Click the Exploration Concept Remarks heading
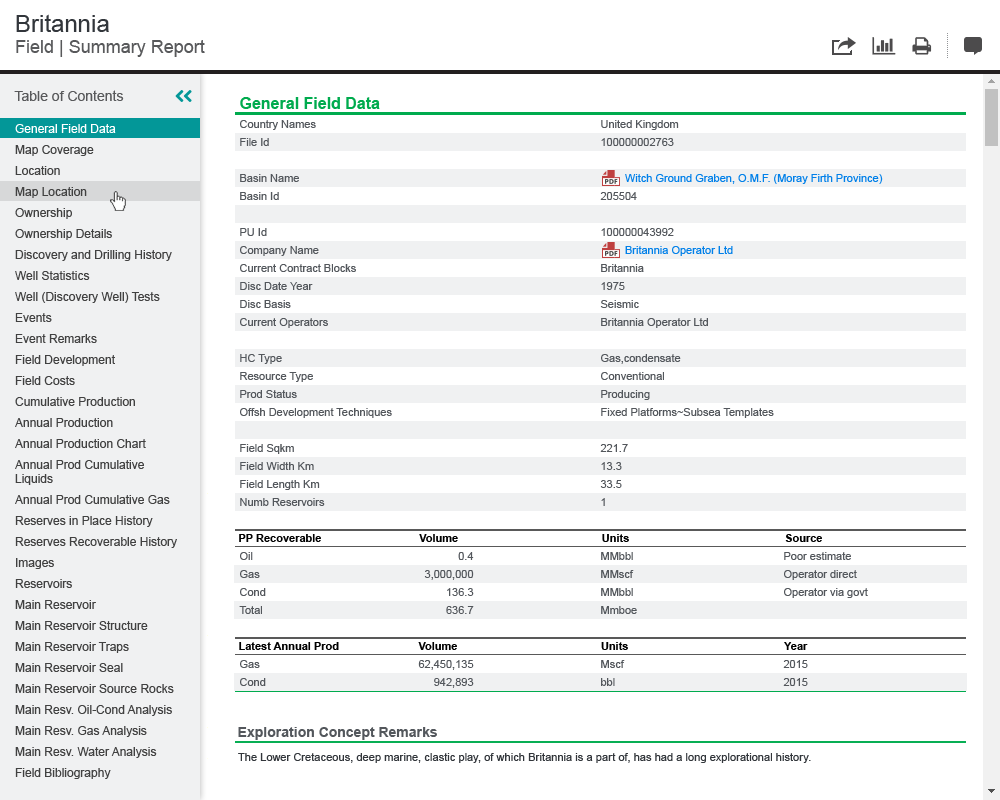 click(x=337, y=732)
